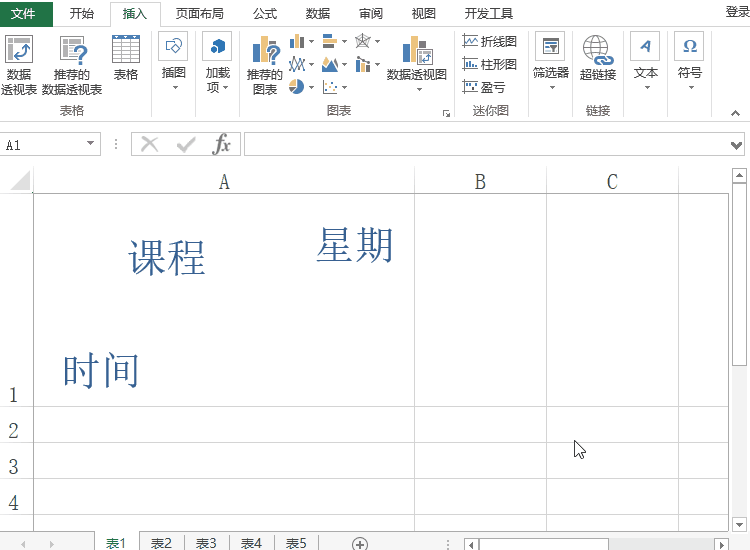This screenshot has width=750, height=550.
Task: Click the horizontal scrollbar right arrow
Action: [721, 545]
